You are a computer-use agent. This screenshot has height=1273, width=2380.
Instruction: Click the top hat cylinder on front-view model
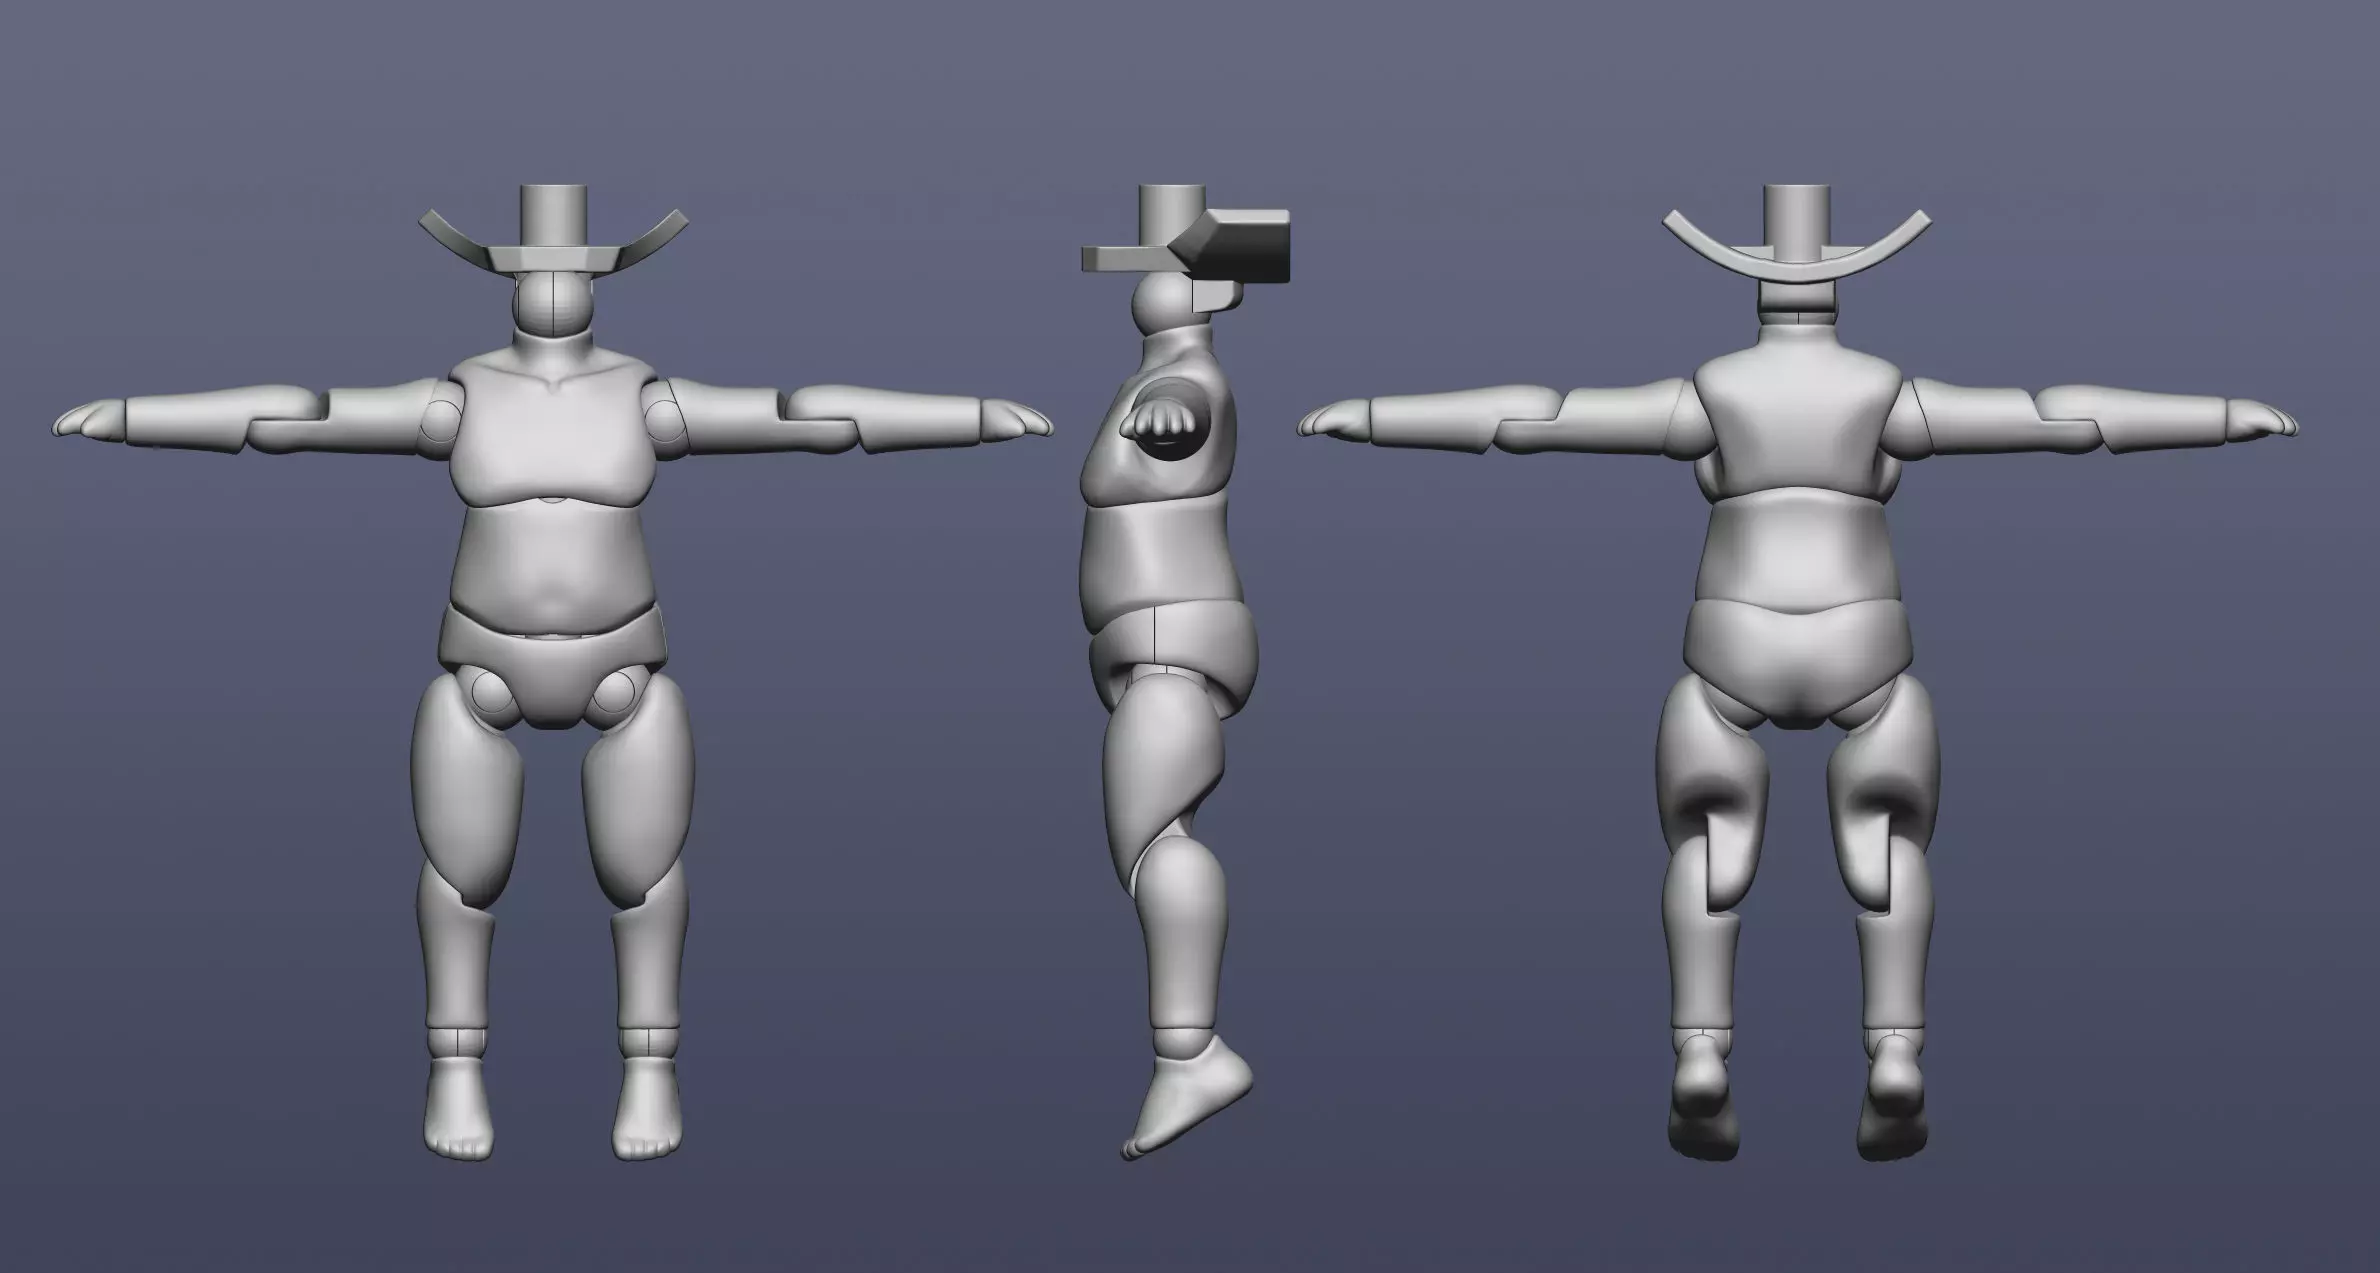coord(555,212)
